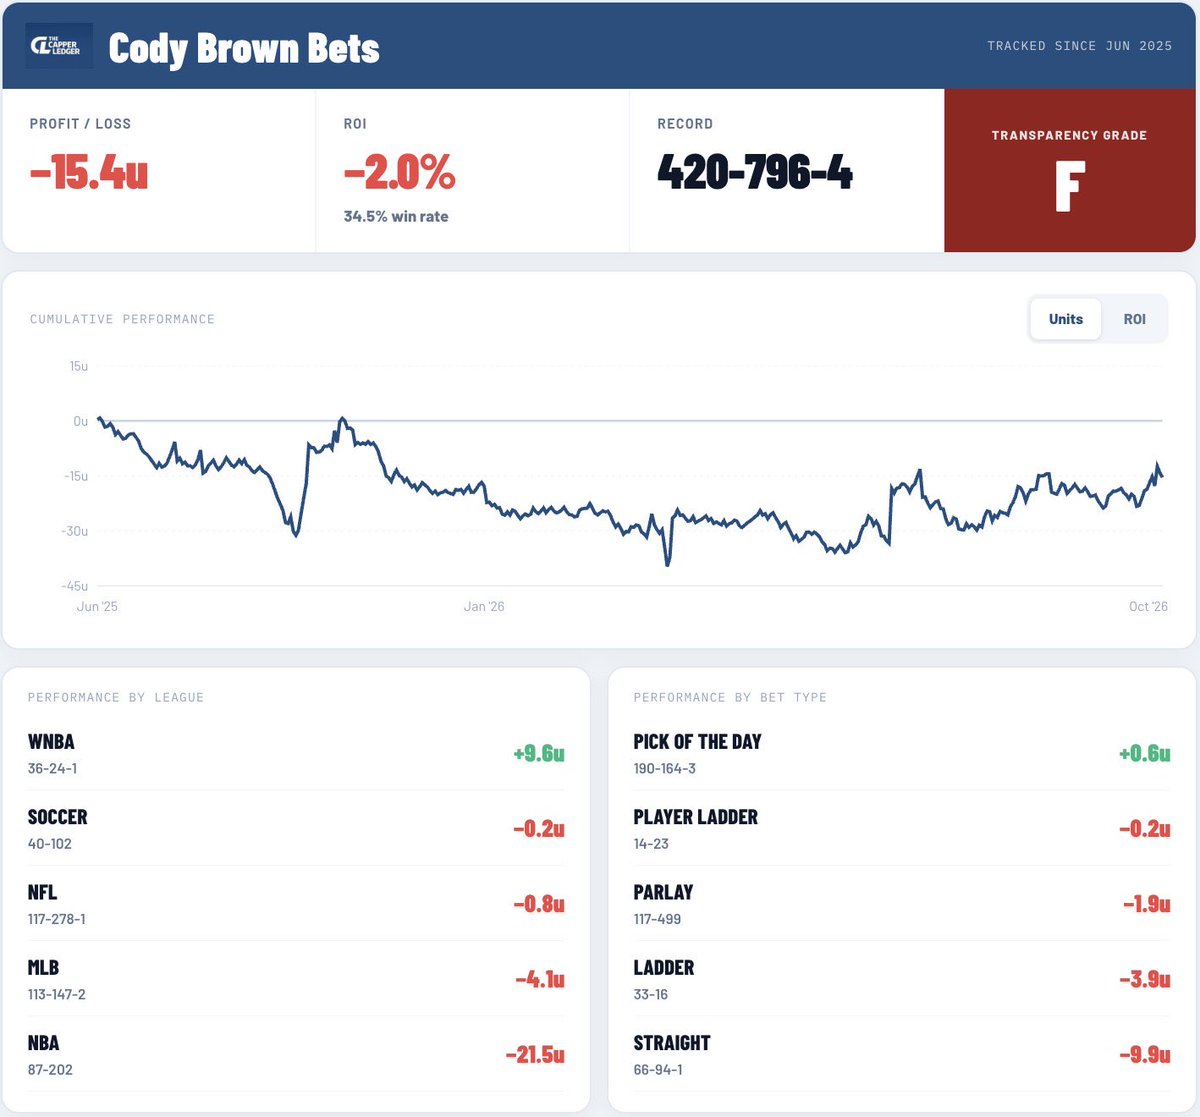Screen dimensions: 1200x1117
Task: Click the Jan '26 axis marker
Action: [x=484, y=606]
